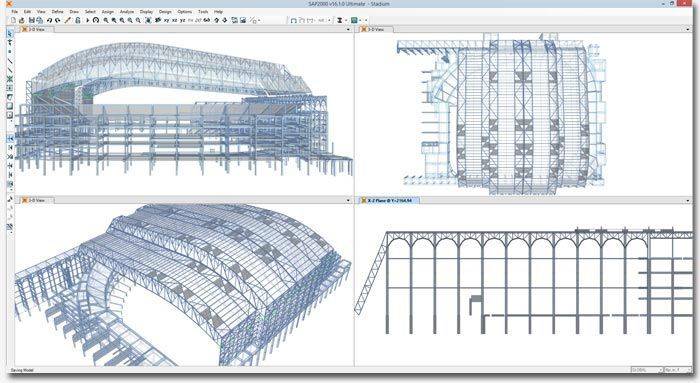
Task: Toggle the yz plane view button
Action: 183,20
